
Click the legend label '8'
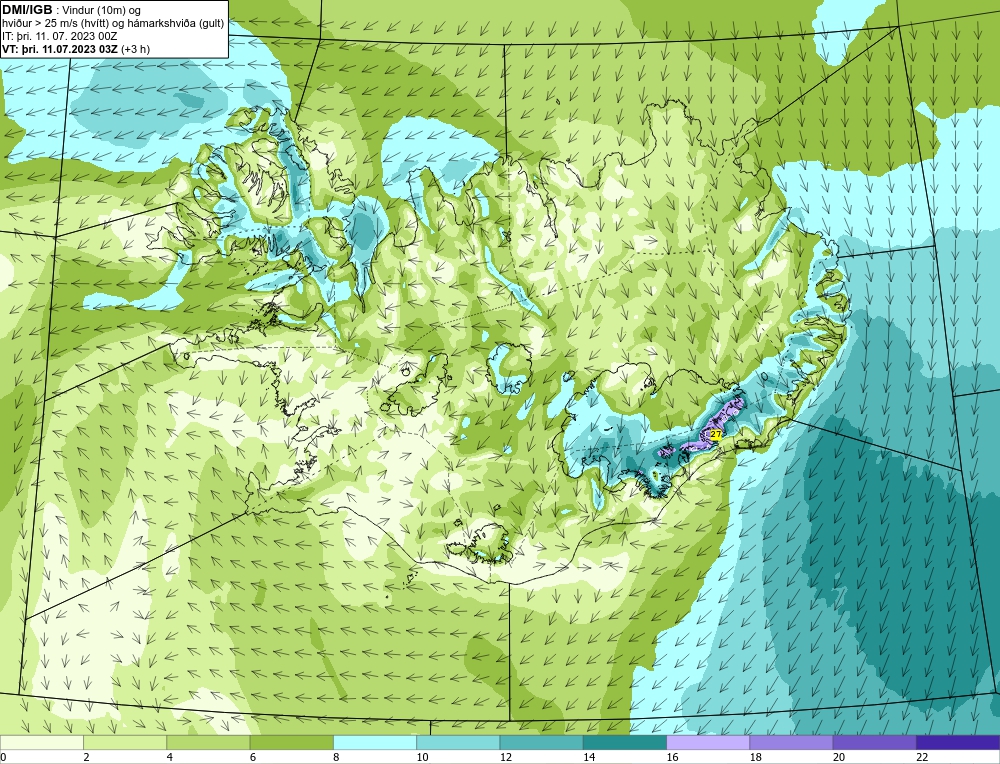tap(336, 758)
